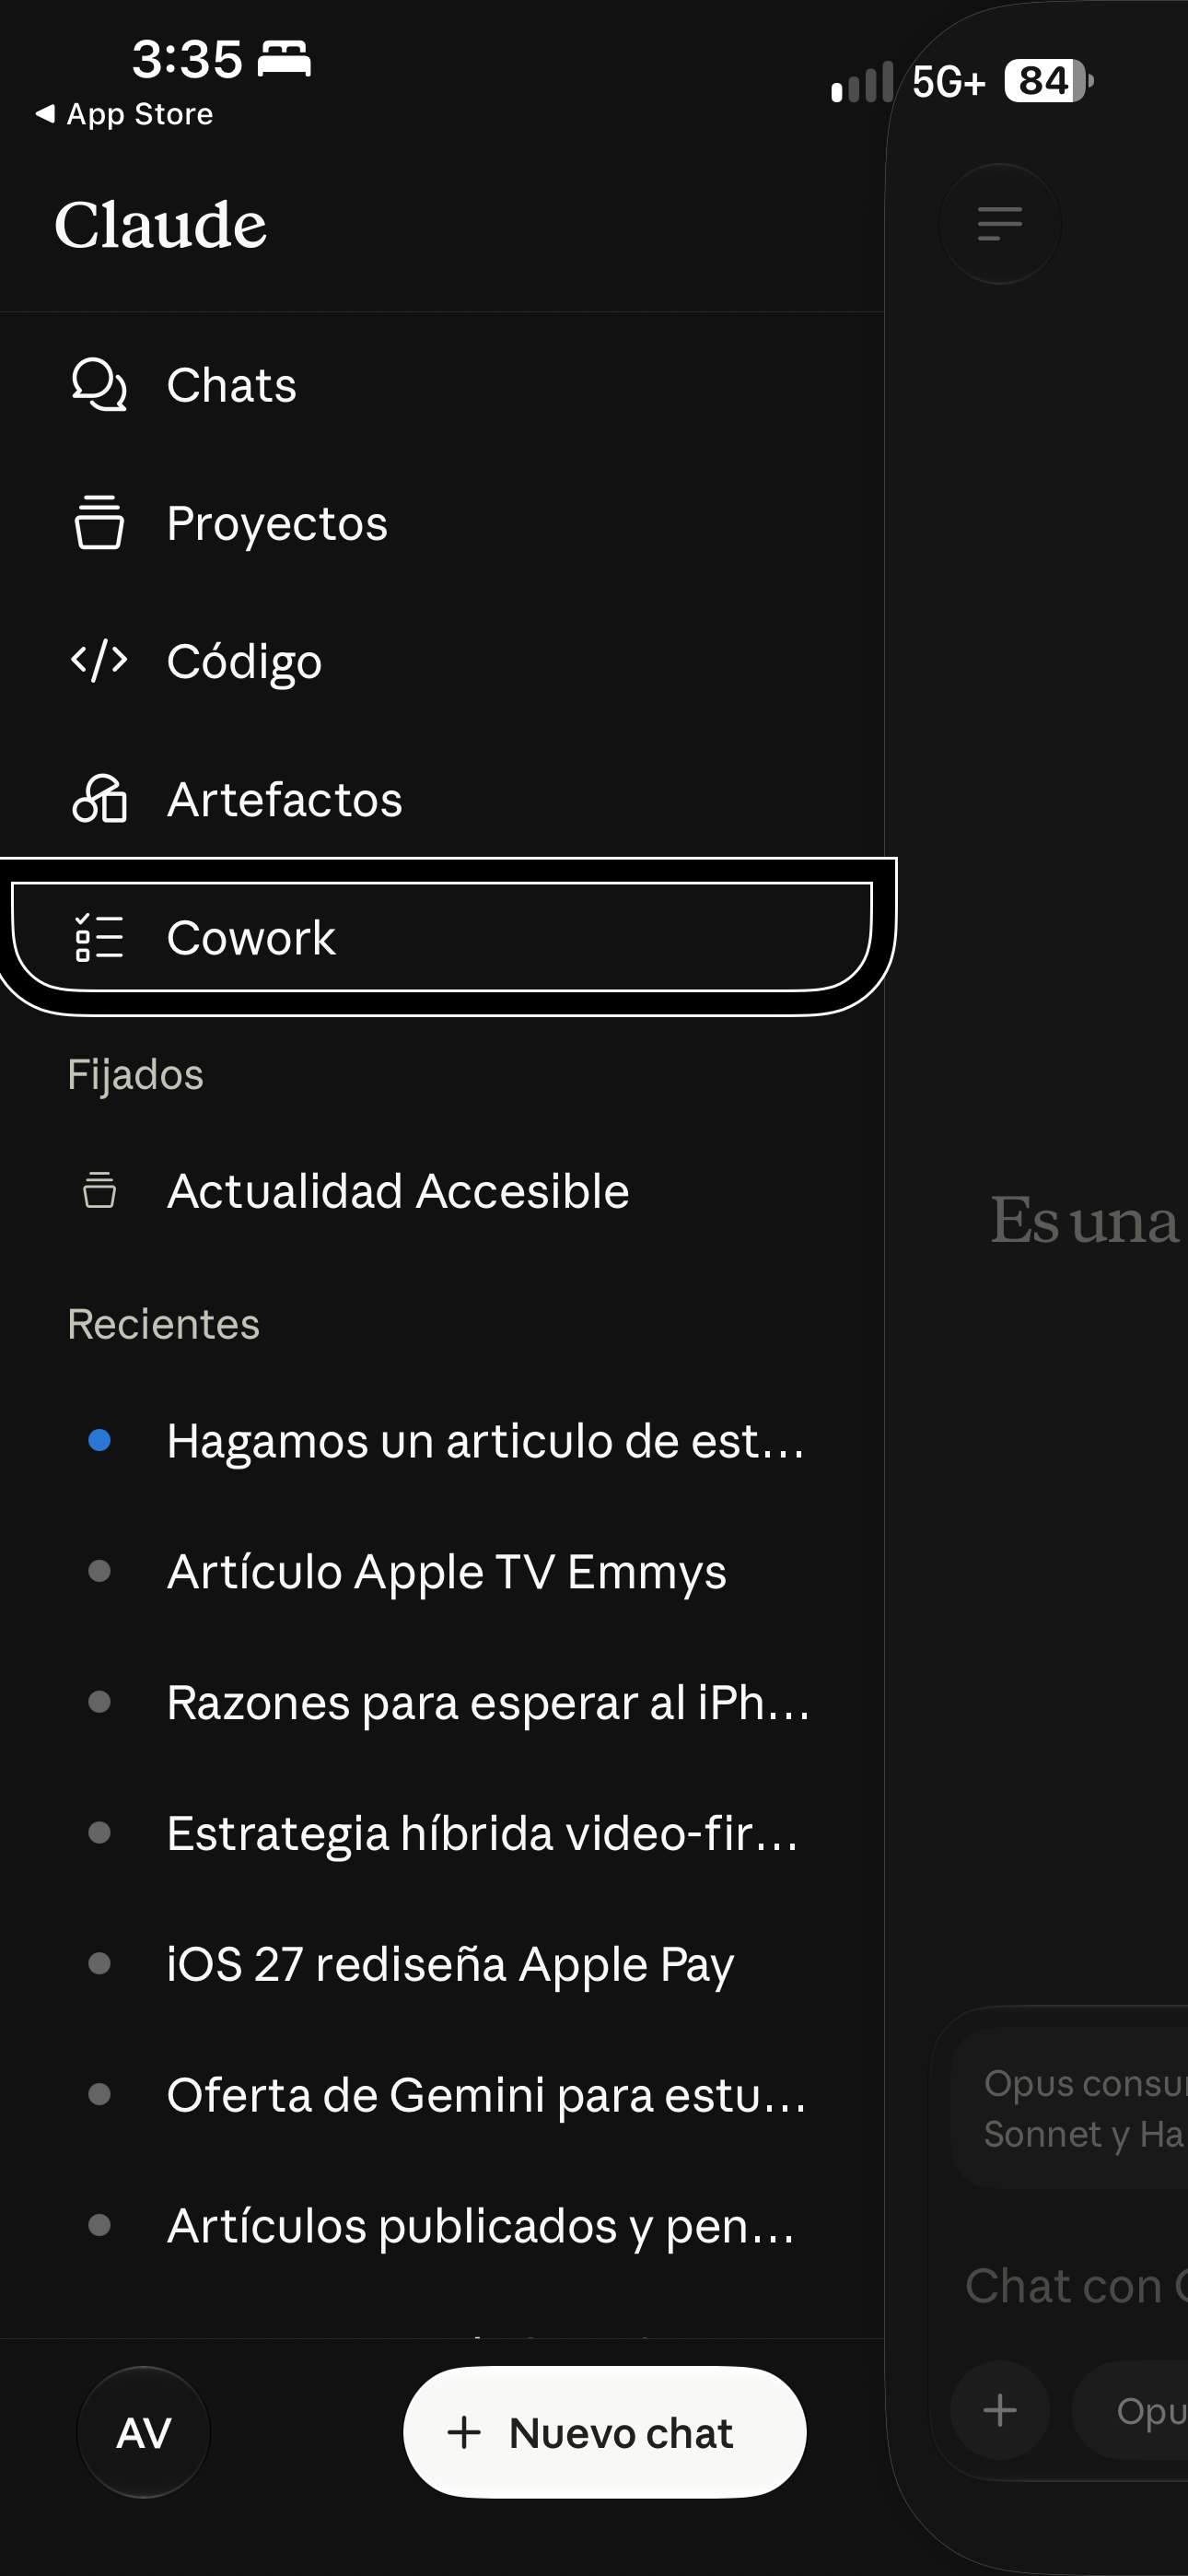The image size is (1188, 2576).
Task: Tap the Claude title header
Action: coord(161,225)
